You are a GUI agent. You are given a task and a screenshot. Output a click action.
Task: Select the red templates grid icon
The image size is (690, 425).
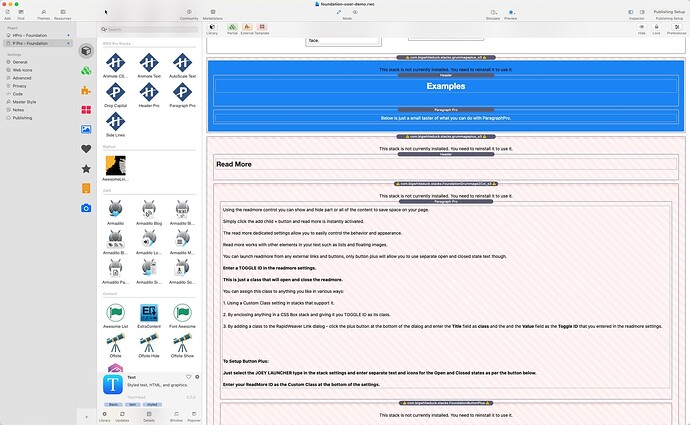pyautogui.click(x=86, y=110)
